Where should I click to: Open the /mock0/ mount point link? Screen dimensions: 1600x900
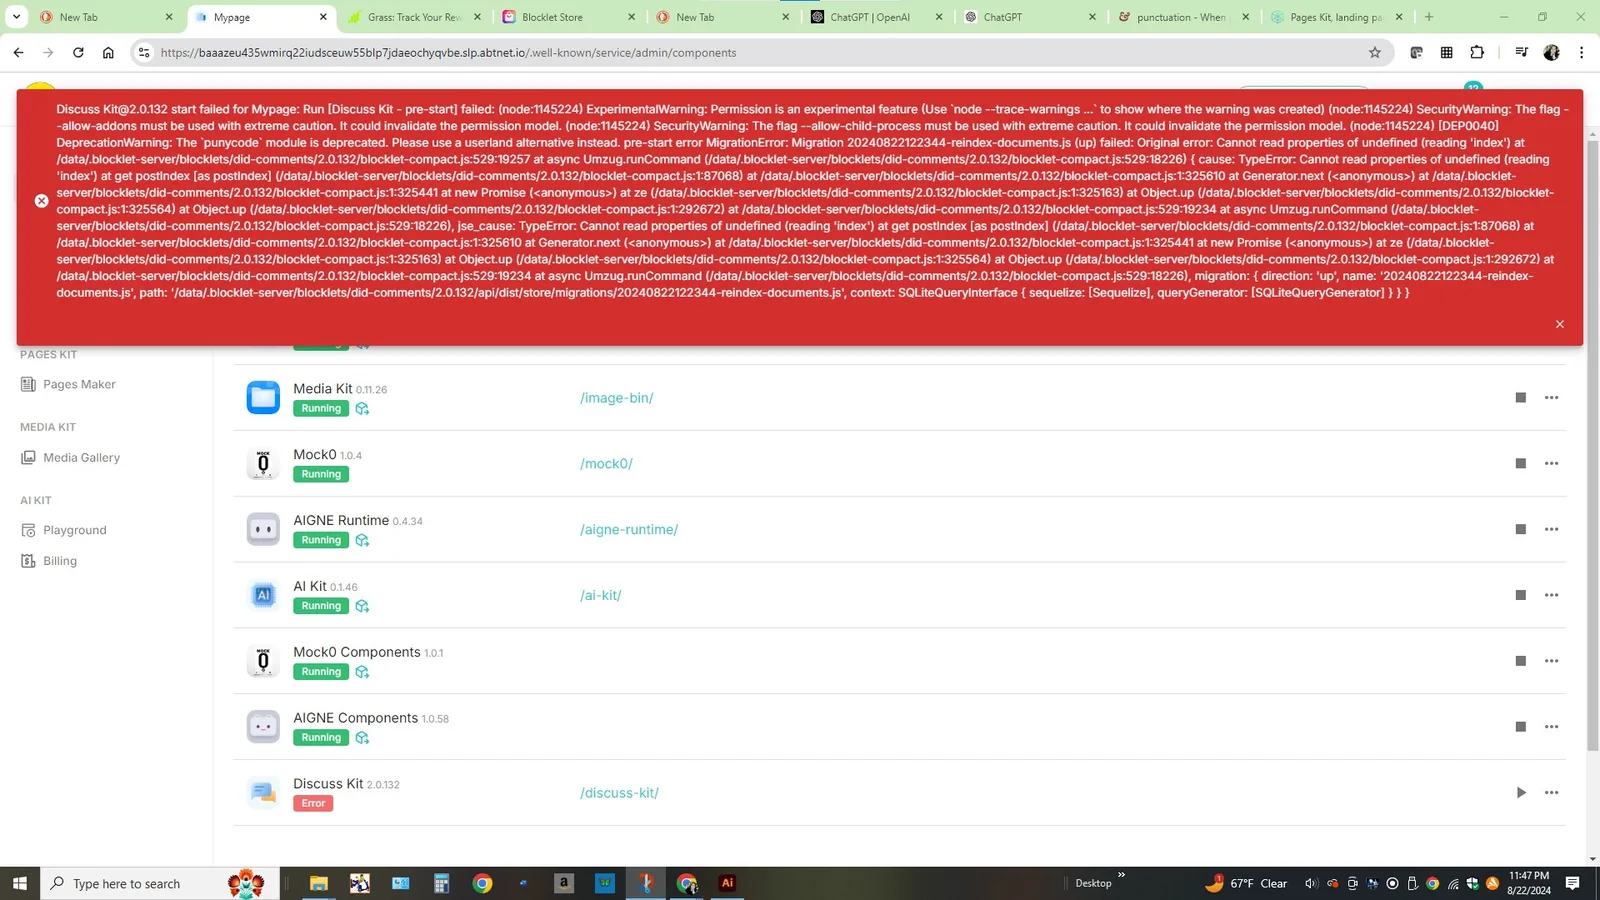point(606,464)
